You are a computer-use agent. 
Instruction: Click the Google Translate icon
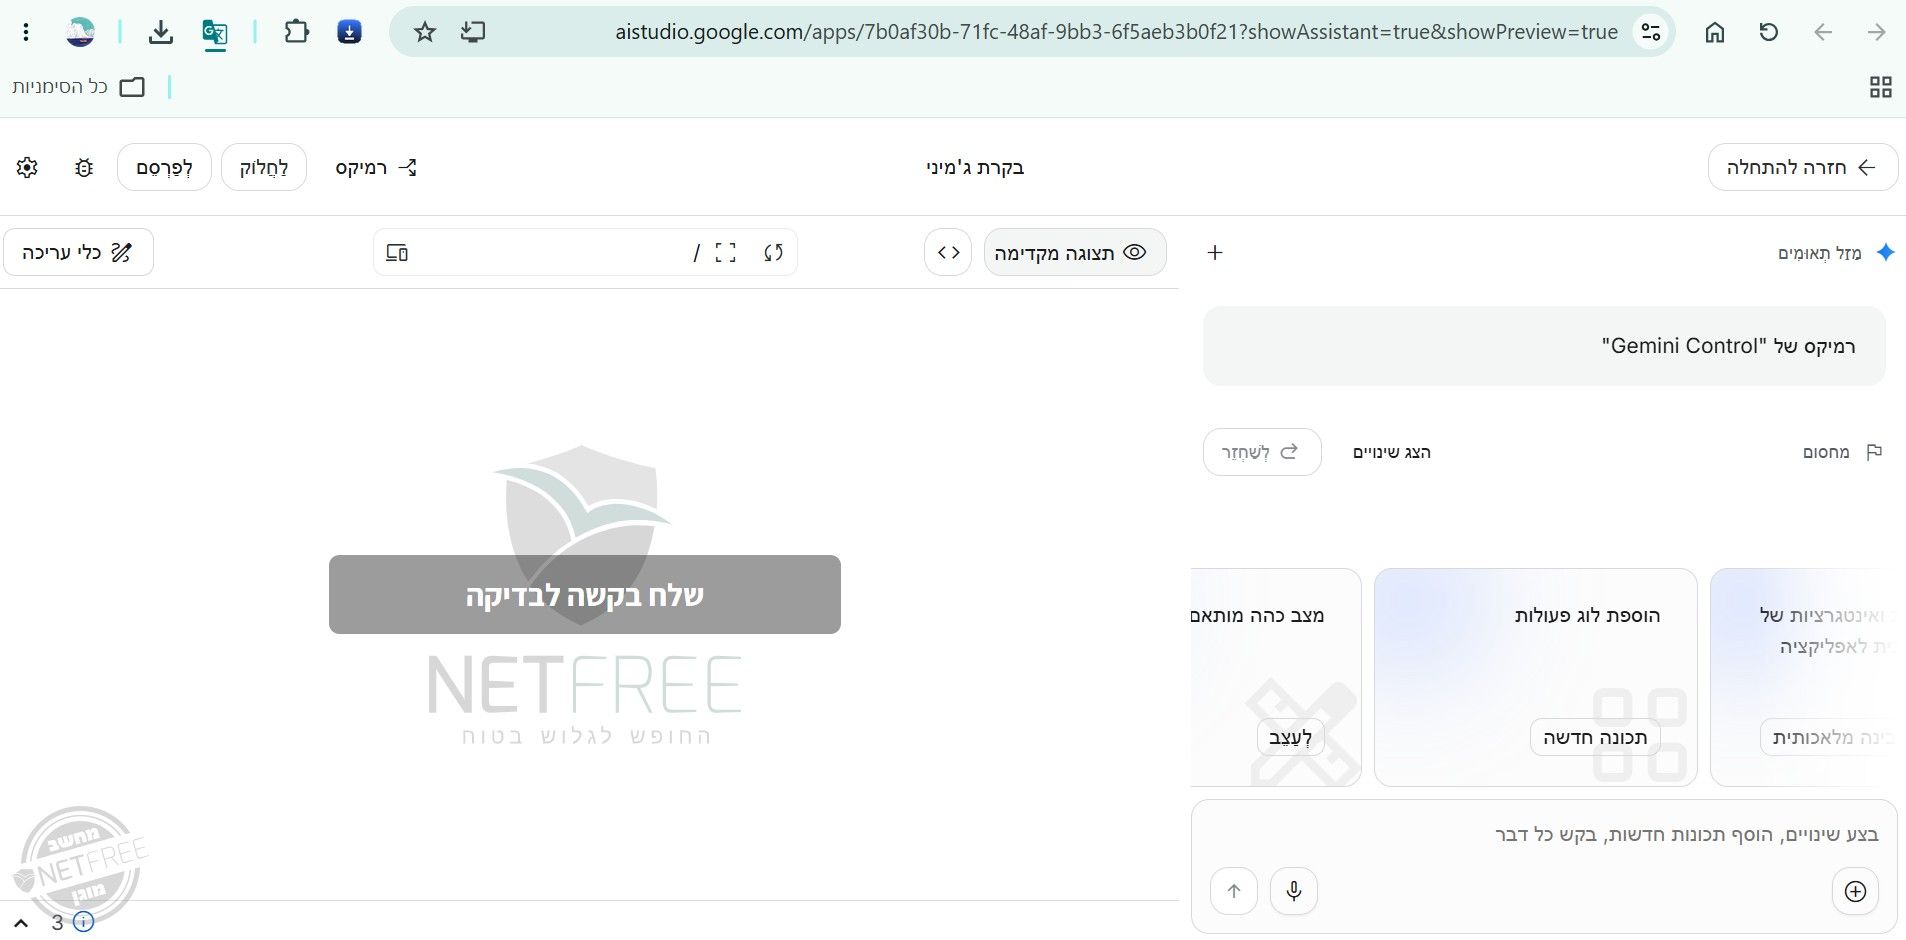coord(215,33)
